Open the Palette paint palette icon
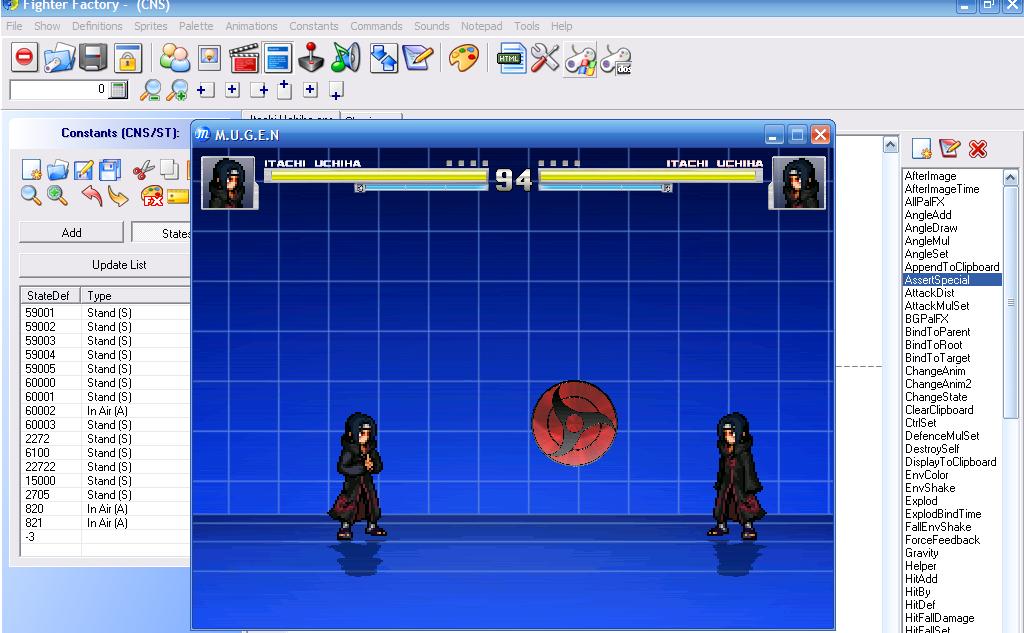 (464, 57)
